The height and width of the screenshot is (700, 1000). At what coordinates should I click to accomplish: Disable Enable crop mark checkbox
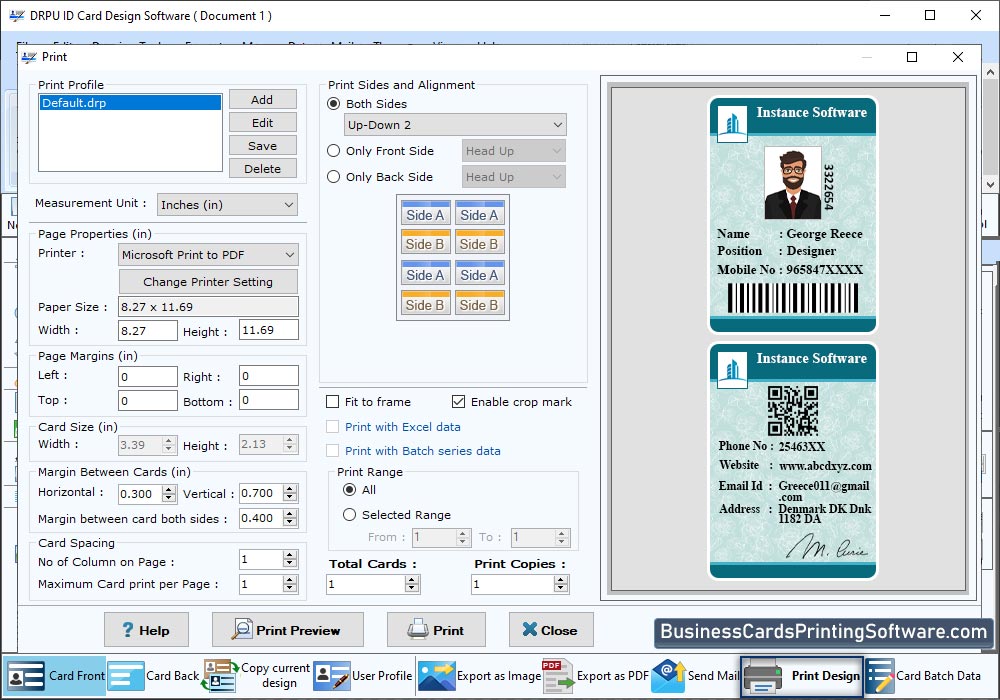[458, 402]
